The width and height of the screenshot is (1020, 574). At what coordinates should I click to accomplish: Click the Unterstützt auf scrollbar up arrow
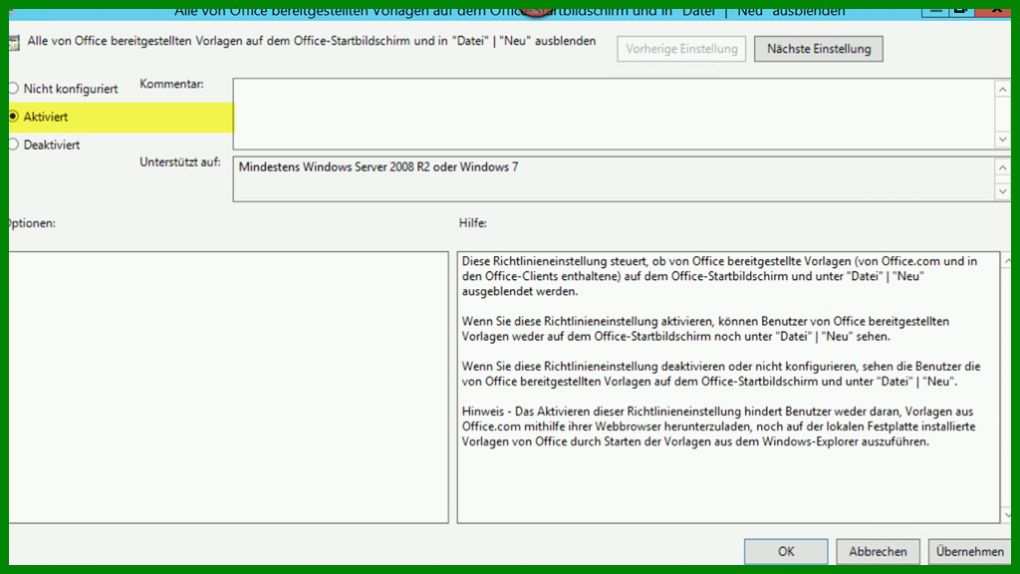[x=1002, y=168]
